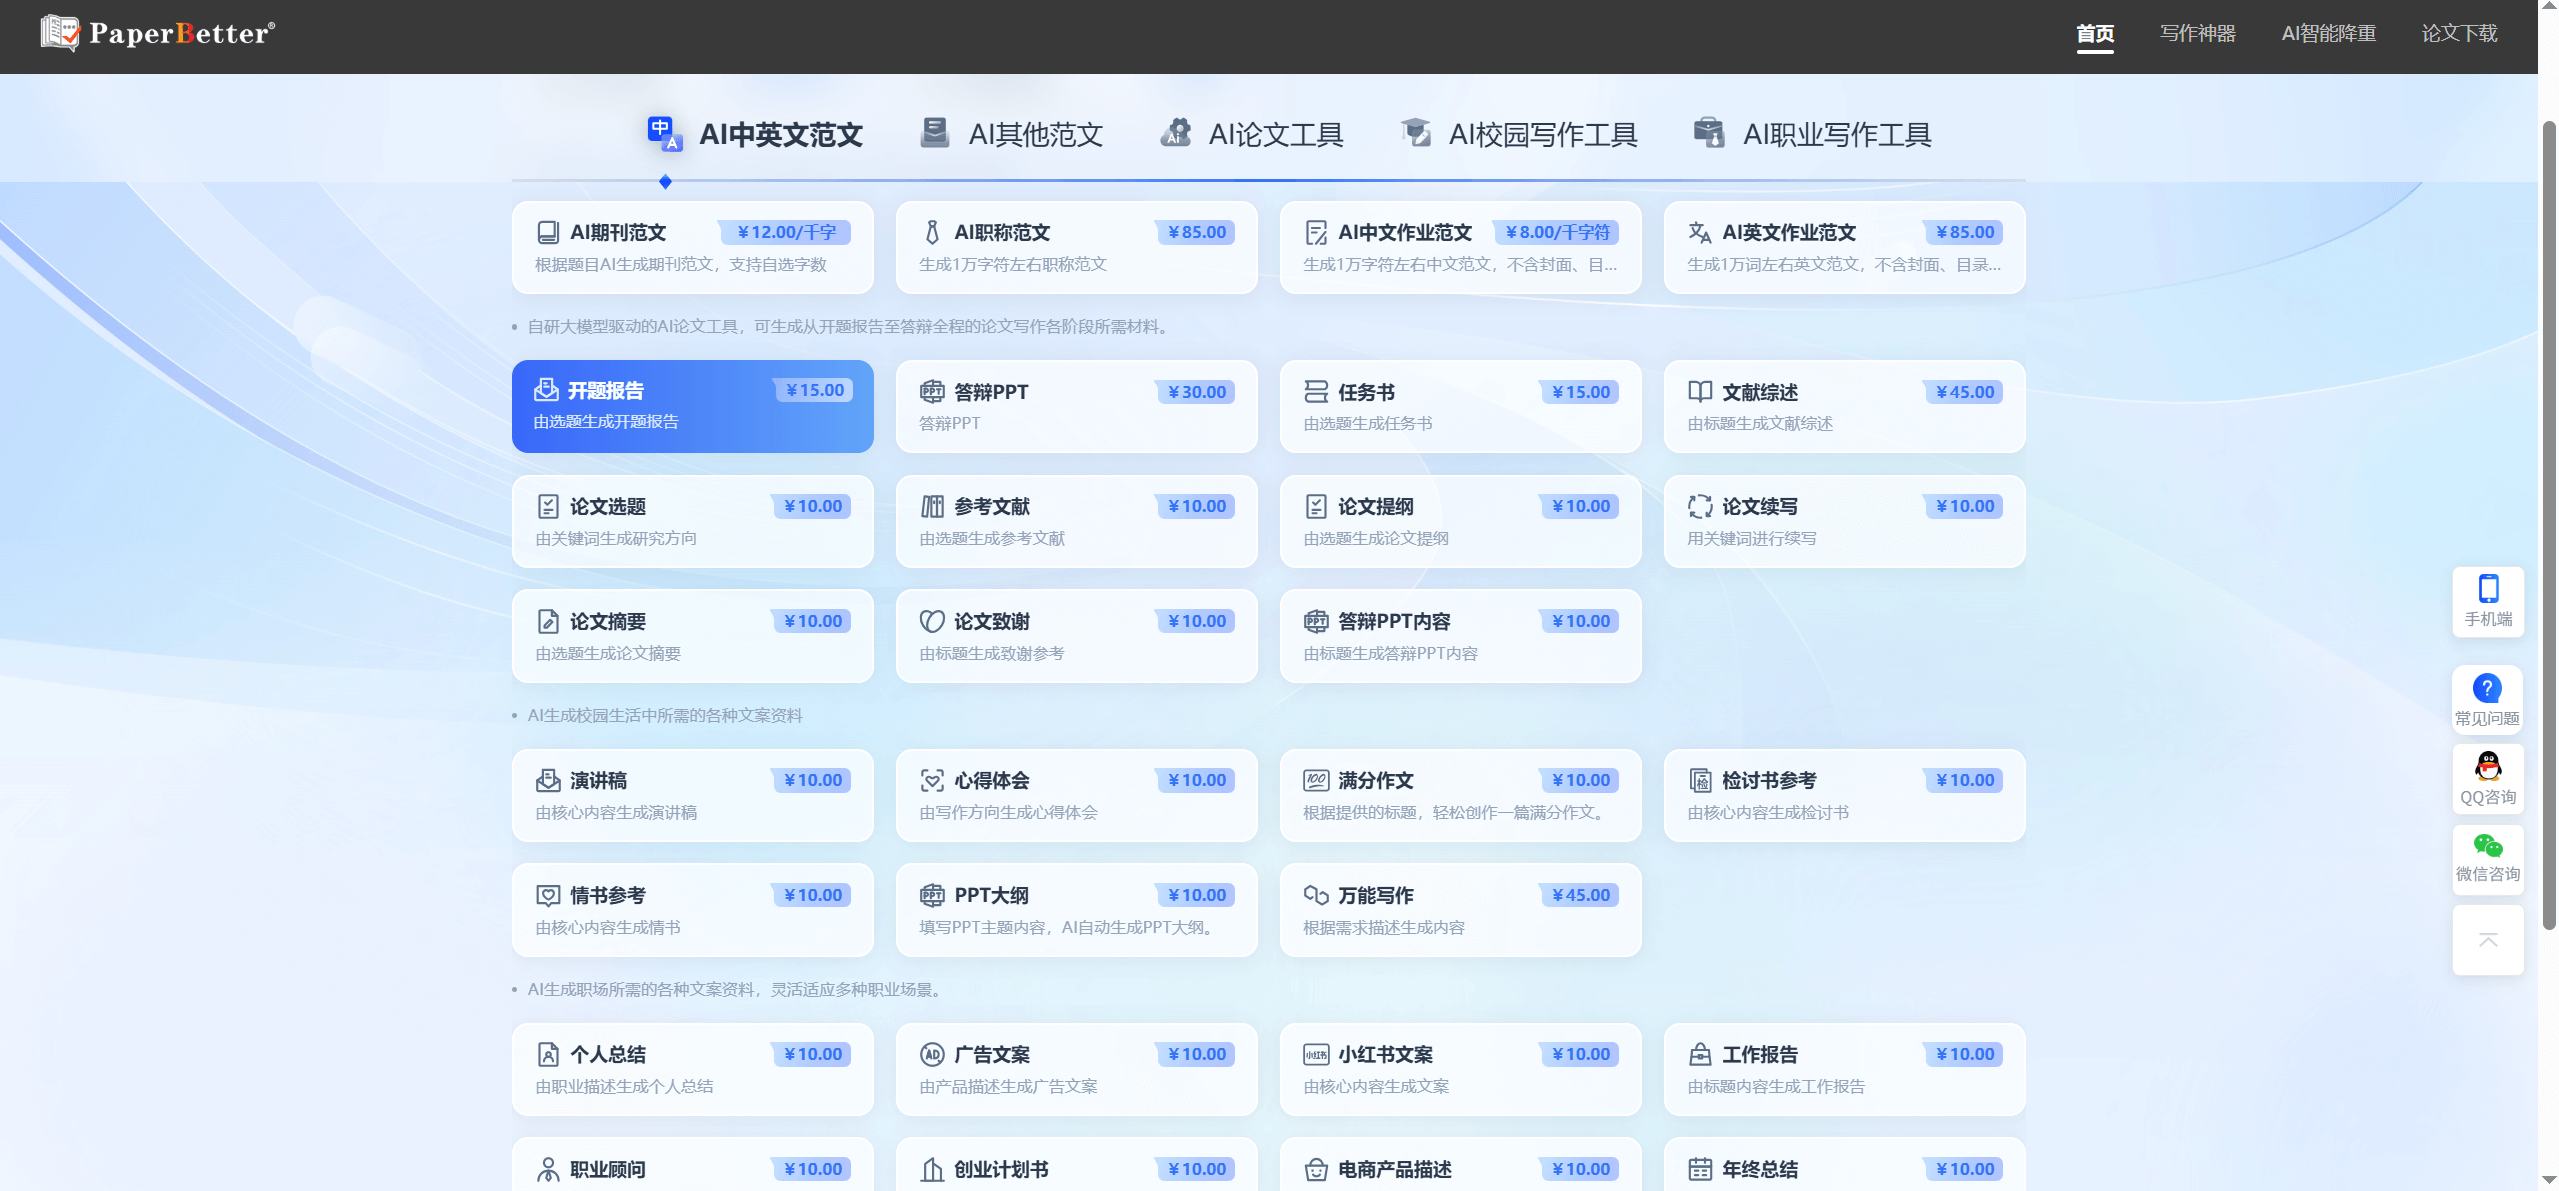Click the 答辩PPT projector icon
The width and height of the screenshot is (2559, 1191).
click(x=934, y=391)
